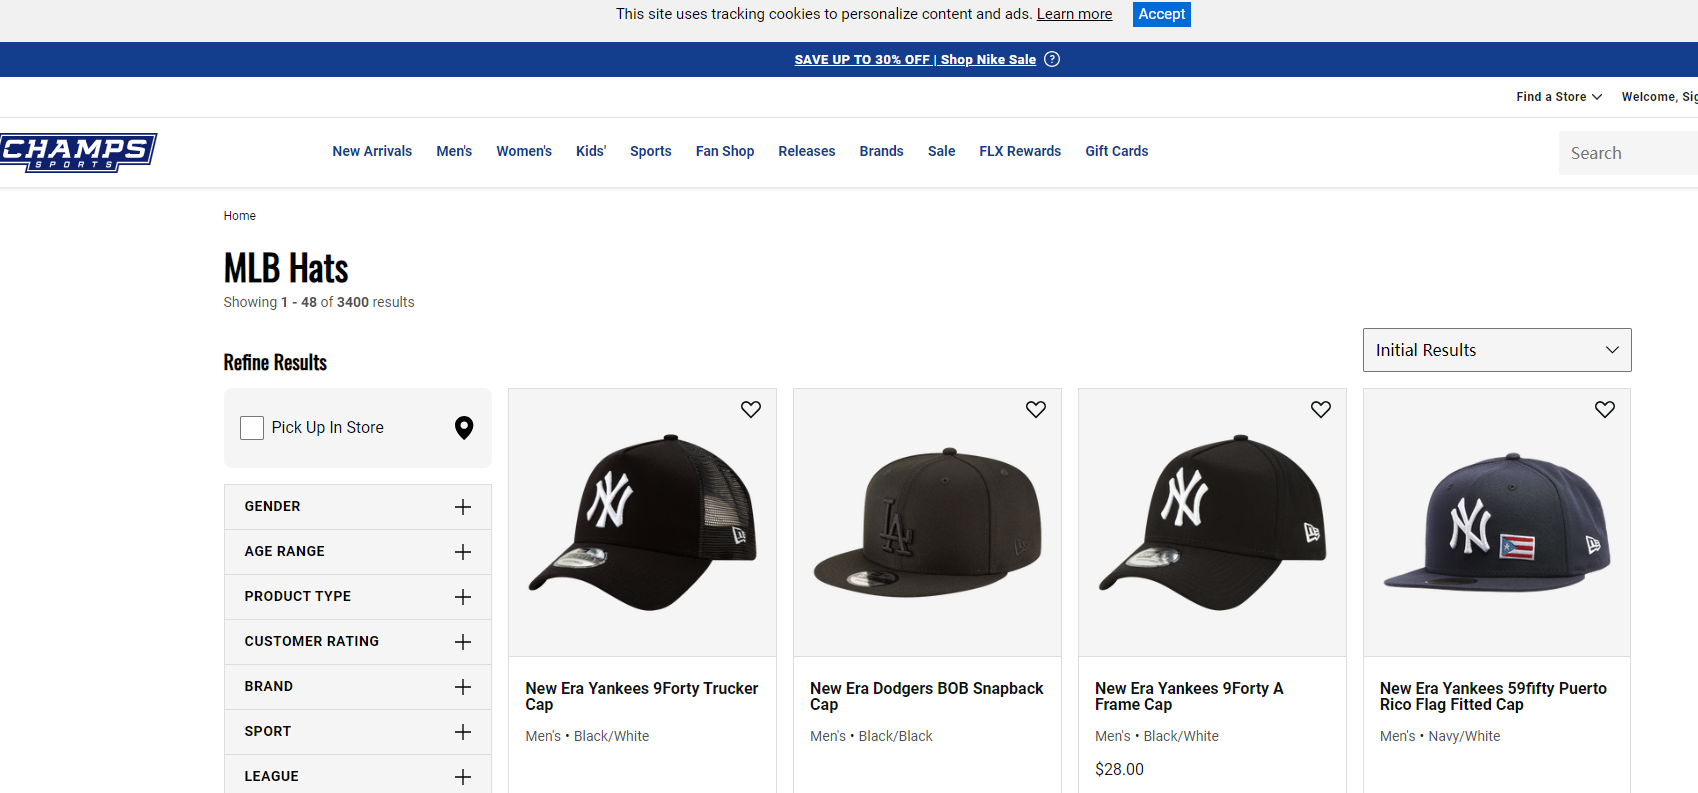View the Yankees Puerto Rico Flag Cap image

tap(1497, 523)
